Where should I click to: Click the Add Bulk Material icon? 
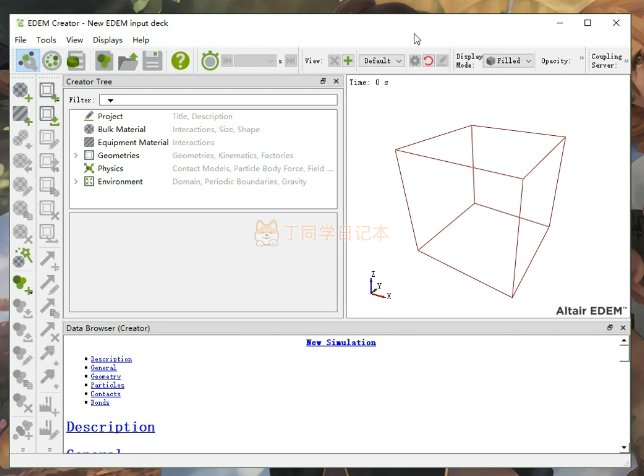(23, 92)
